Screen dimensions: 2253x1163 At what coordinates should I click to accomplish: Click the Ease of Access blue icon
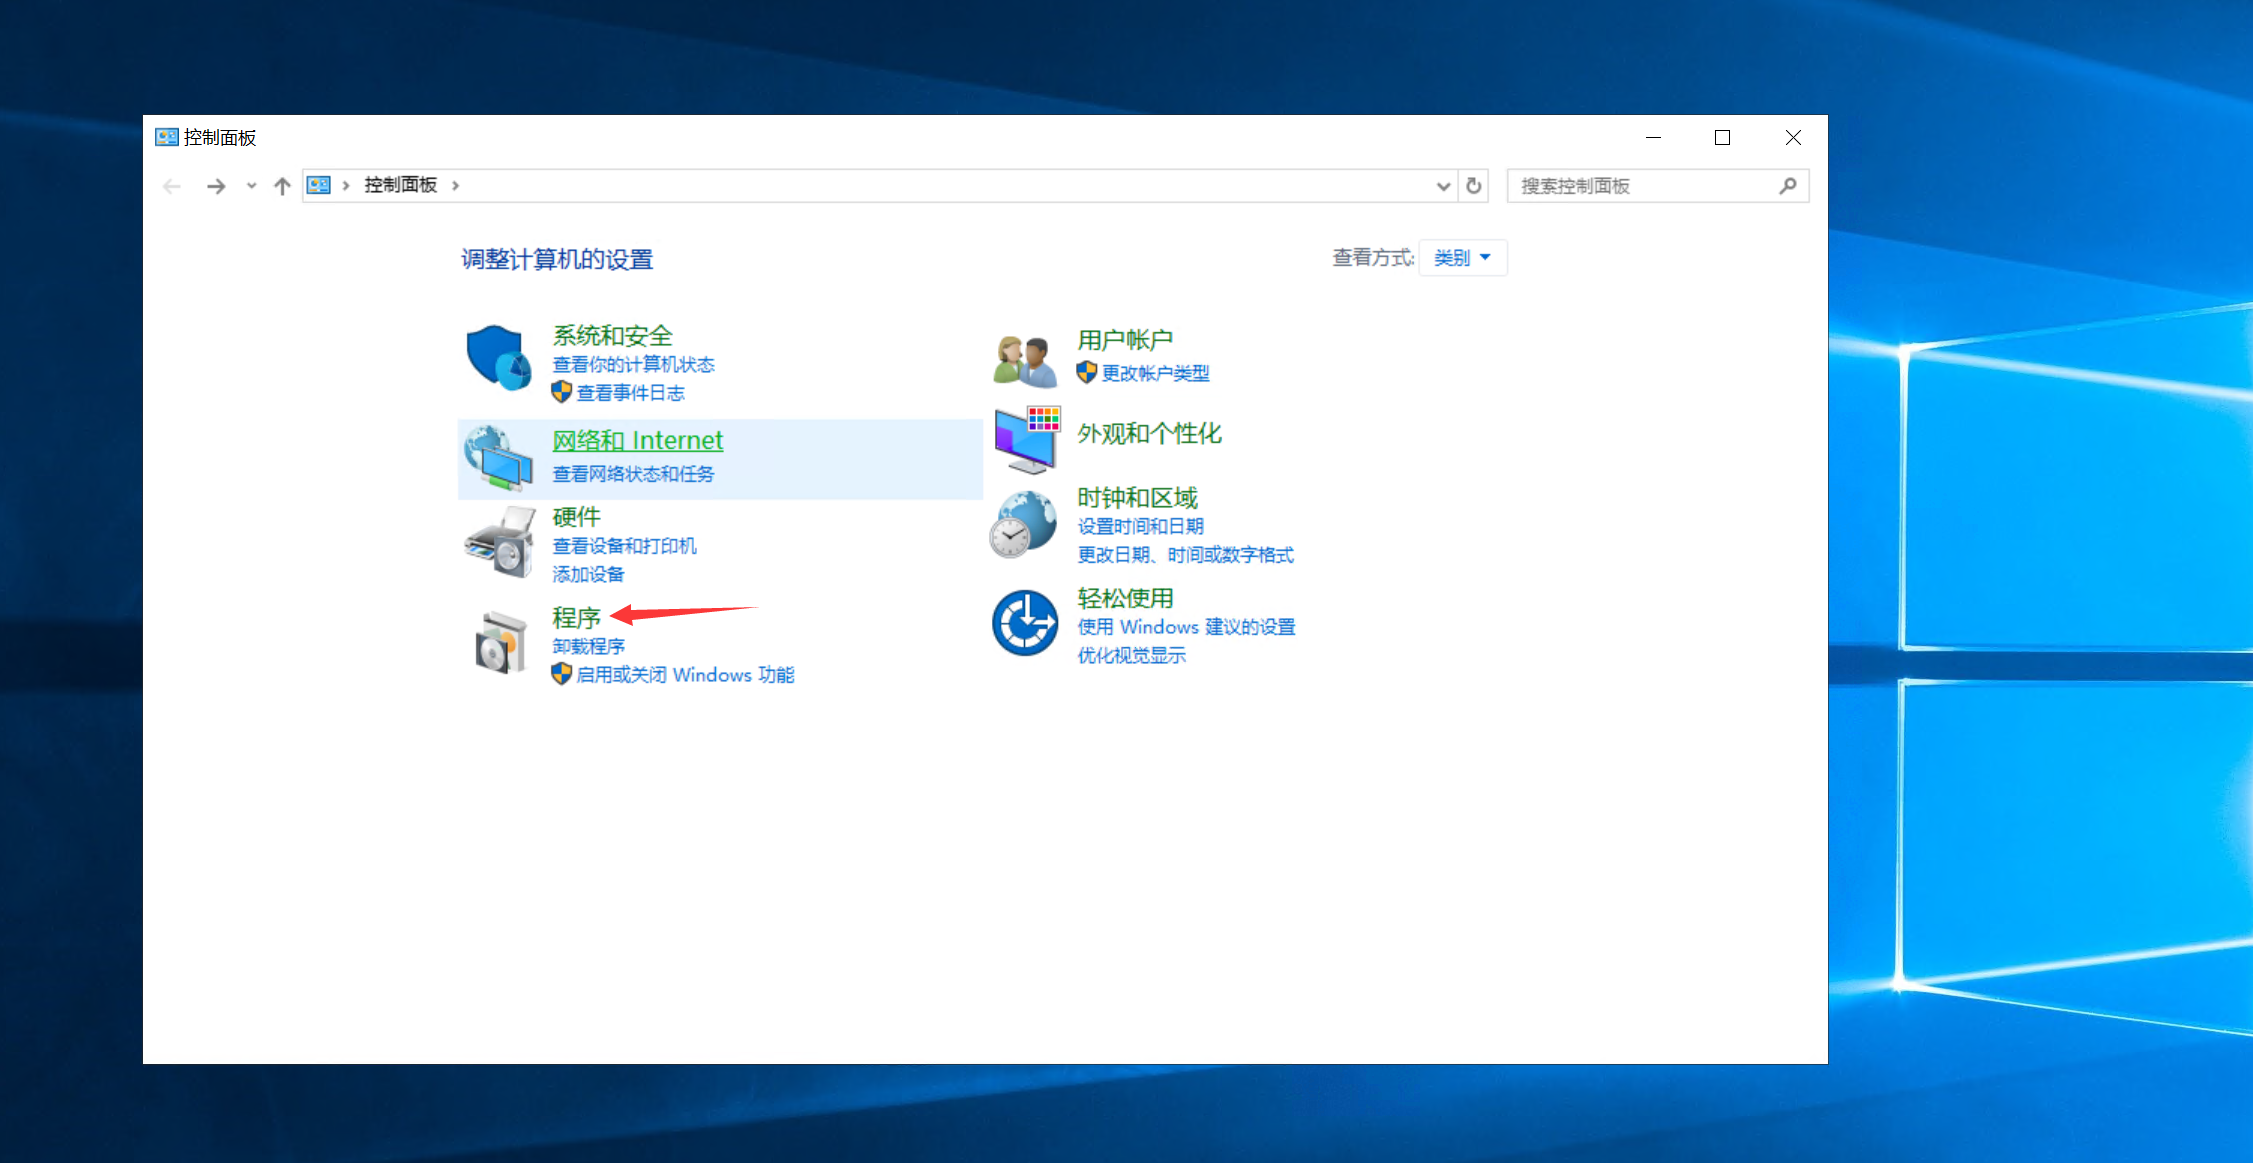coord(1025,623)
